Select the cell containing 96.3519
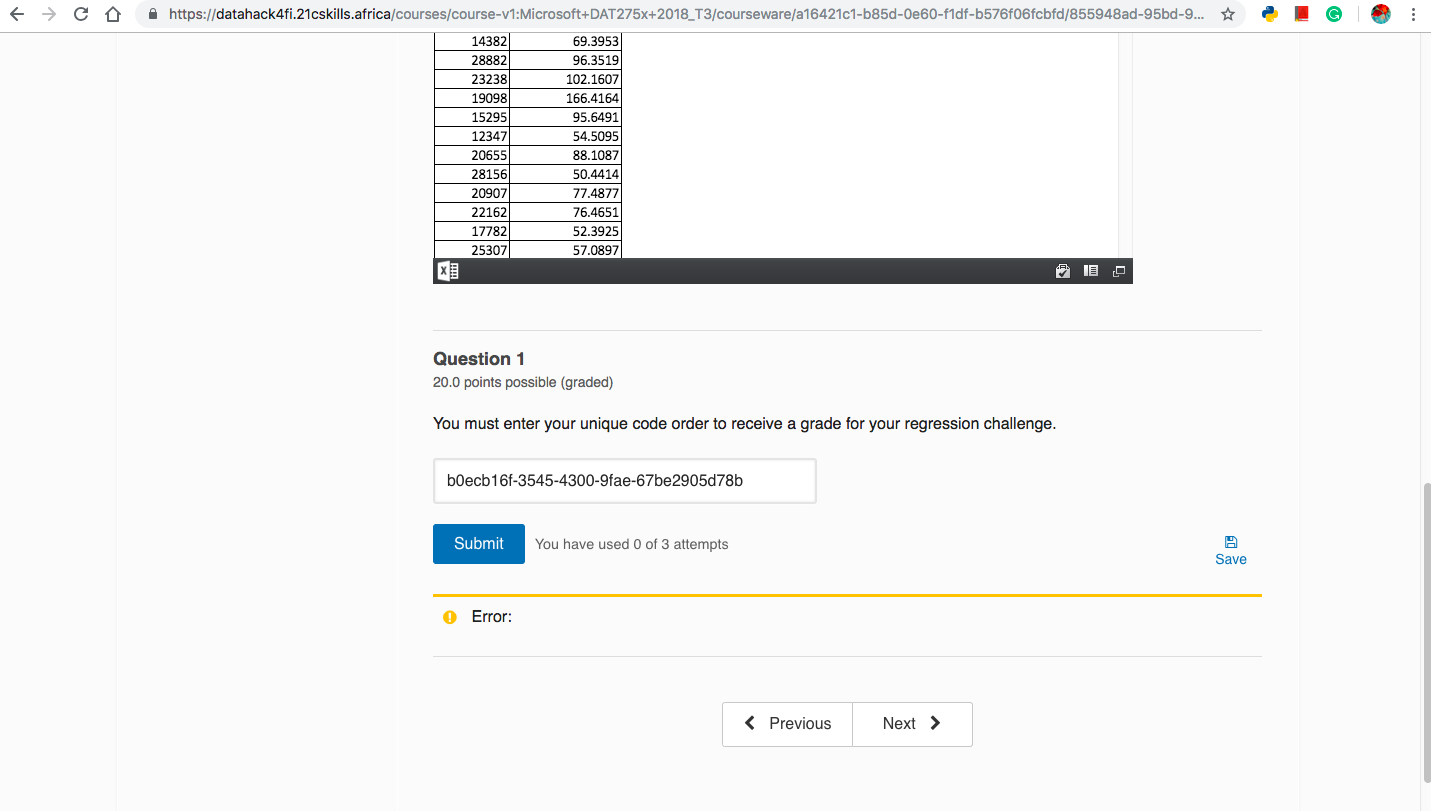The height and width of the screenshot is (811, 1431). click(x=566, y=60)
